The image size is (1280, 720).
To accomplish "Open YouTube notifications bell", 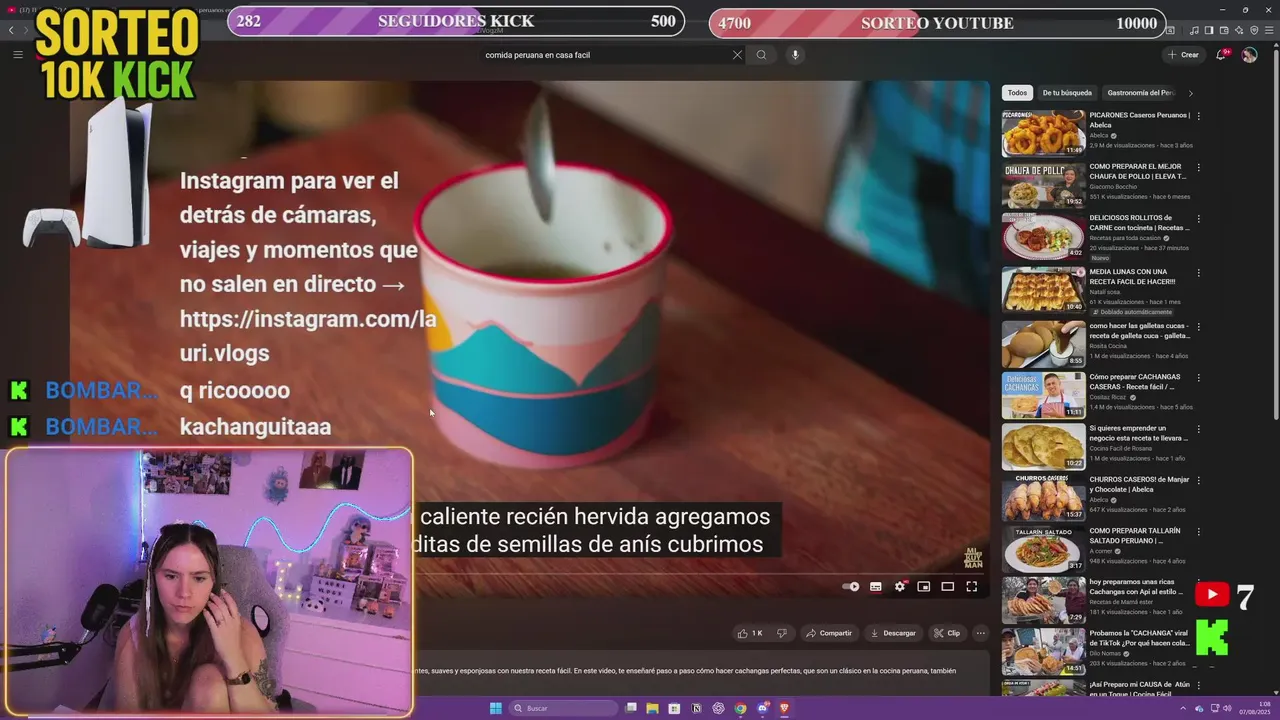I will pyautogui.click(x=1221, y=55).
